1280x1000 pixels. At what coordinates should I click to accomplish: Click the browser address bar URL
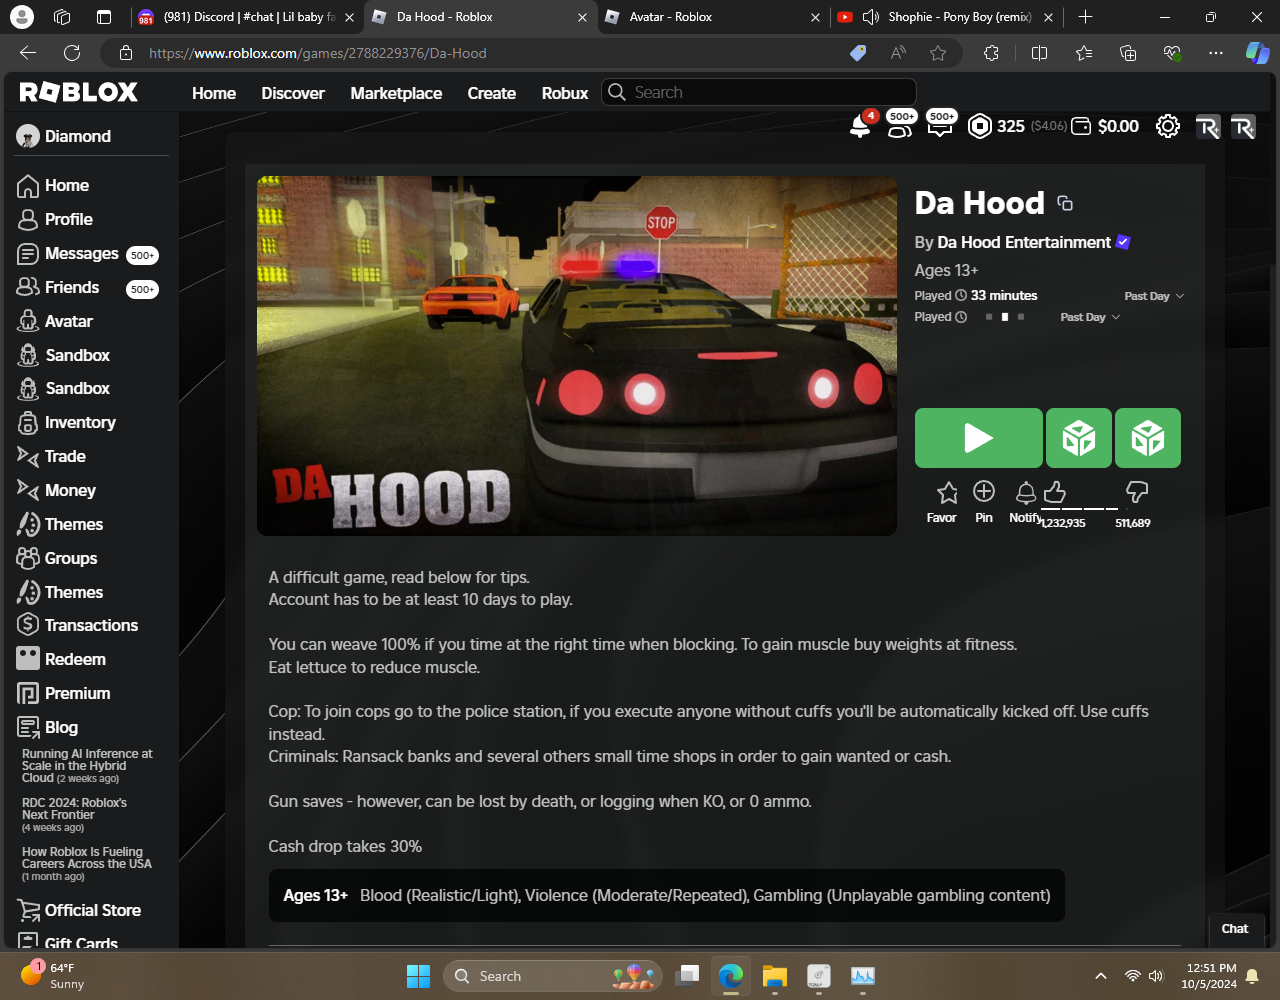tap(318, 53)
